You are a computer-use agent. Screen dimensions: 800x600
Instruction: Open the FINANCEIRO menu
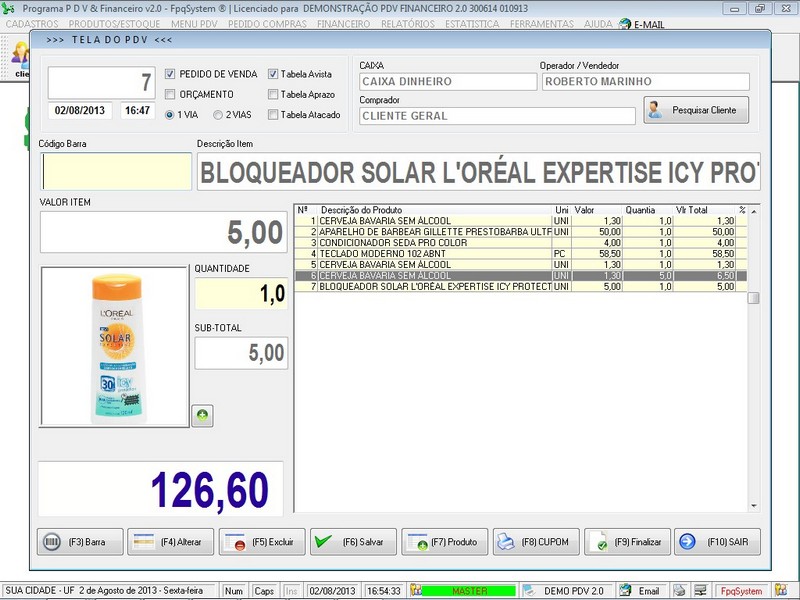tap(343, 24)
